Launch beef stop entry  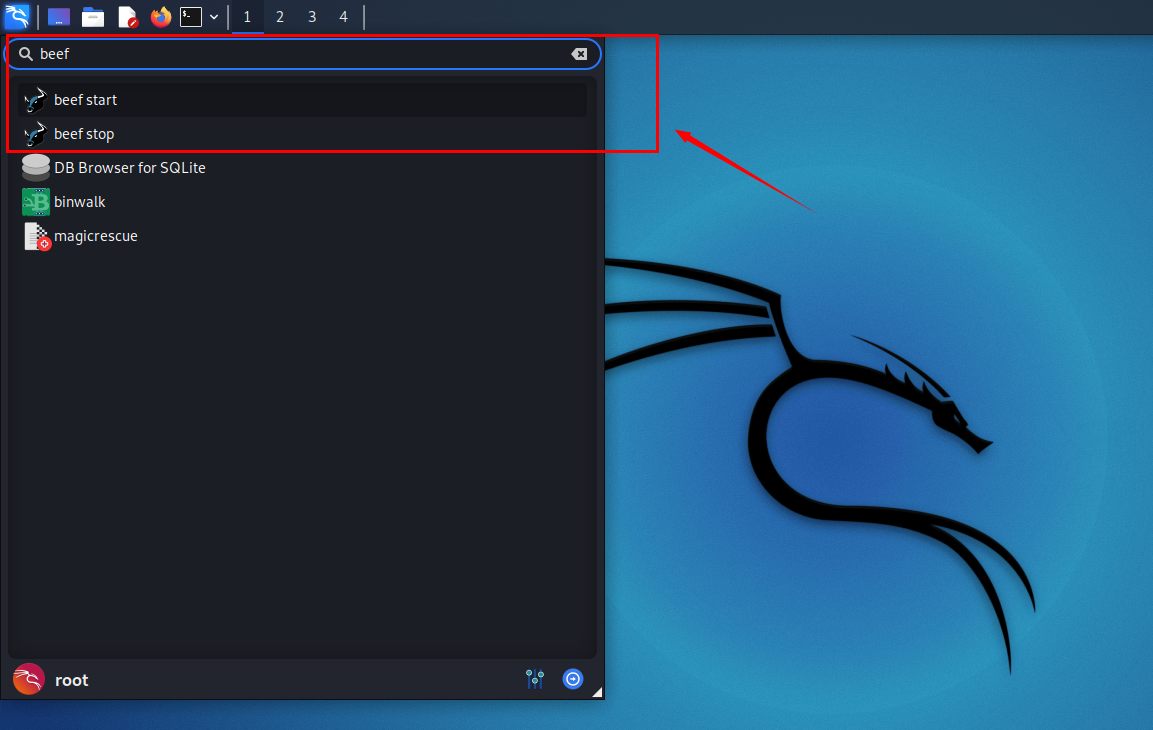tap(303, 134)
